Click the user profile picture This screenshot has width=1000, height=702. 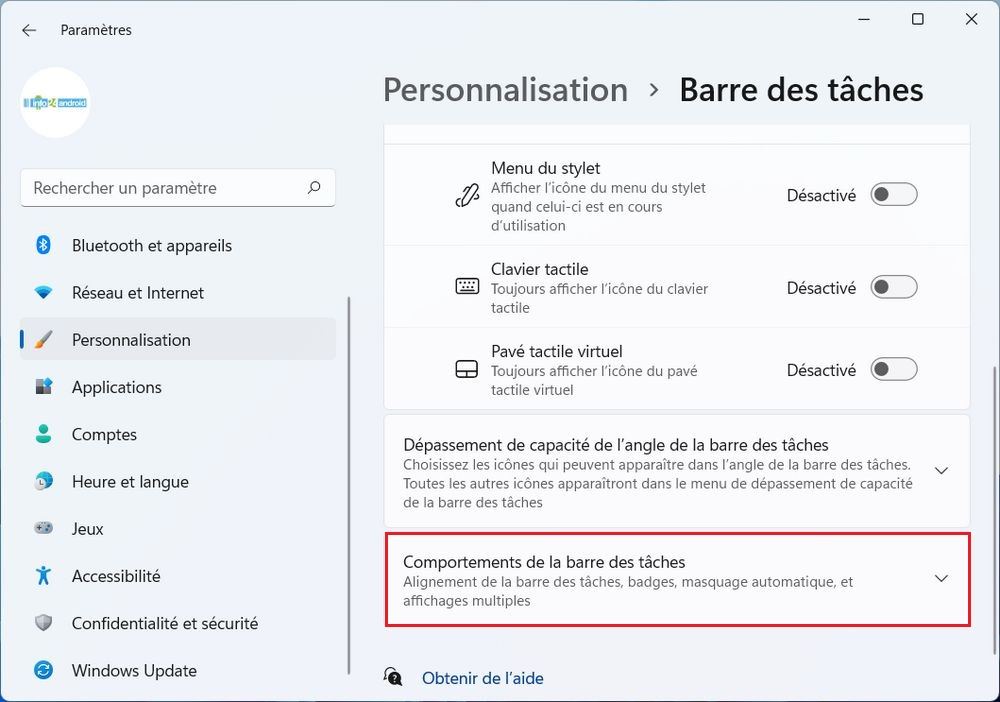pyautogui.click(x=56, y=102)
